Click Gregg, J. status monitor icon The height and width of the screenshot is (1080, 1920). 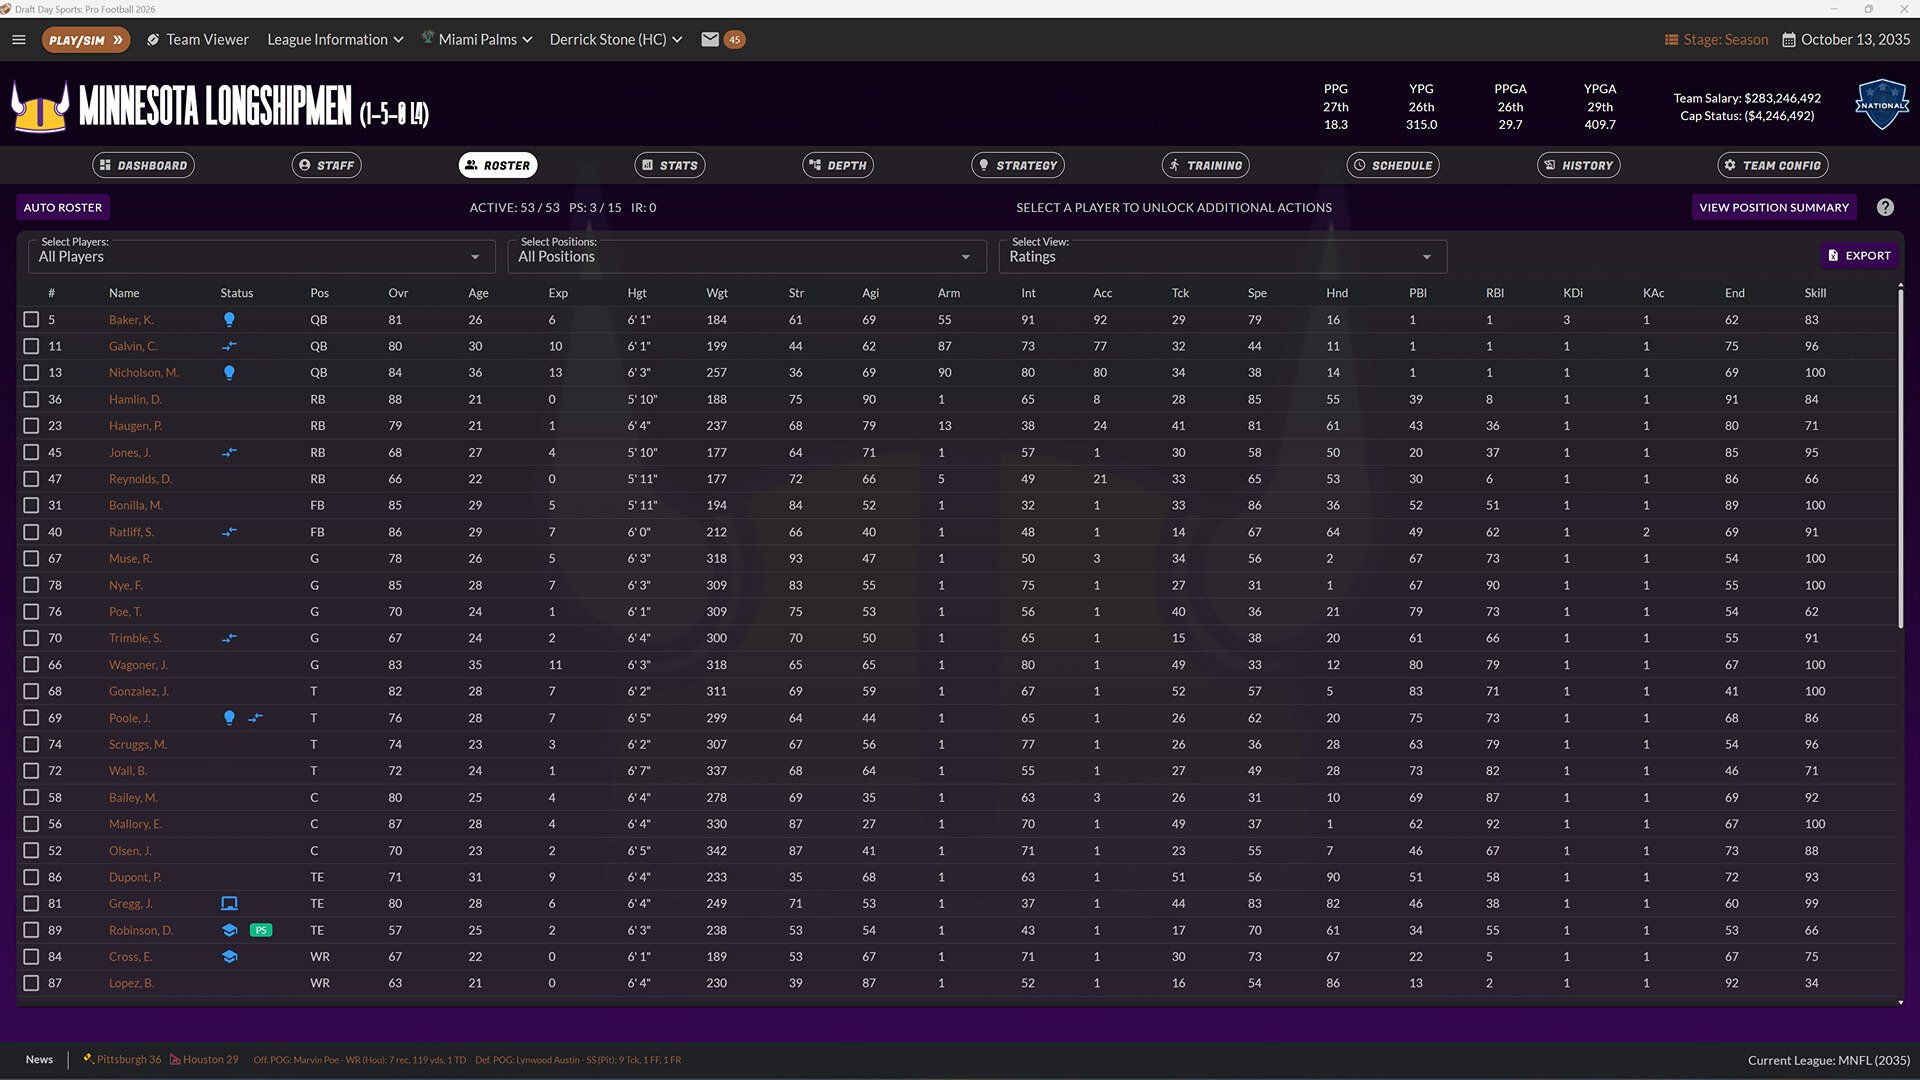coord(229,903)
